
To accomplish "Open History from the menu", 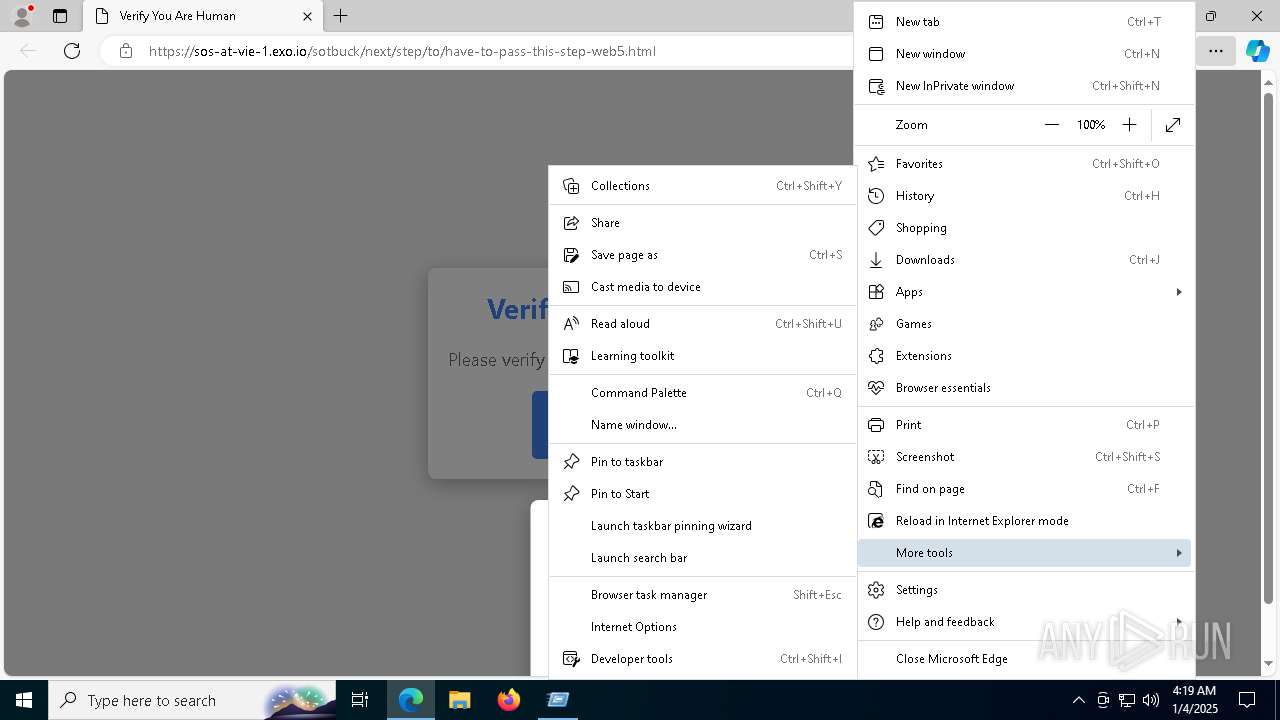I will pyautogui.click(x=1024, y=196).
